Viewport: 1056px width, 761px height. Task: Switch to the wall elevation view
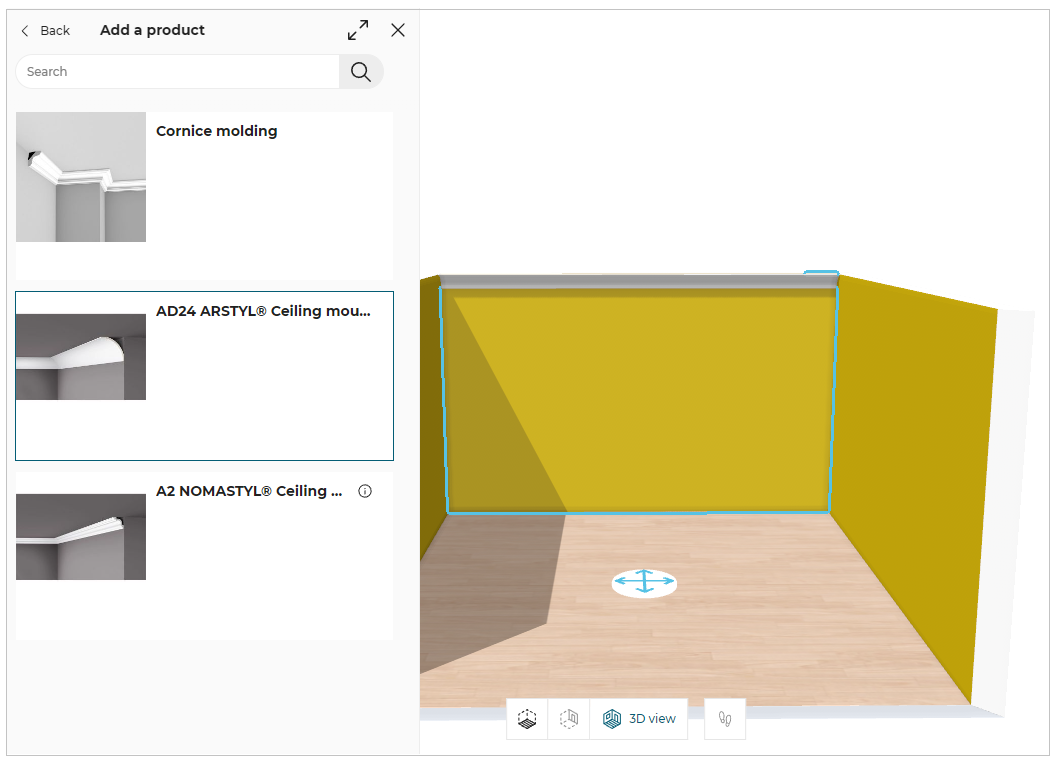[569, 719]
